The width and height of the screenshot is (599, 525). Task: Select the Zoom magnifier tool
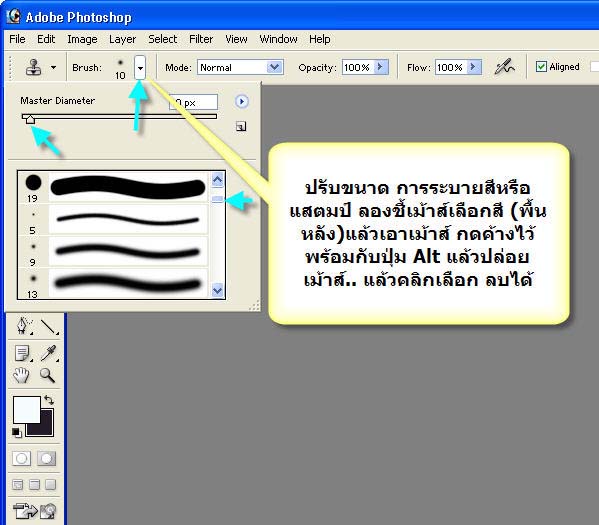pyautogui.click(x=47, y=375)
